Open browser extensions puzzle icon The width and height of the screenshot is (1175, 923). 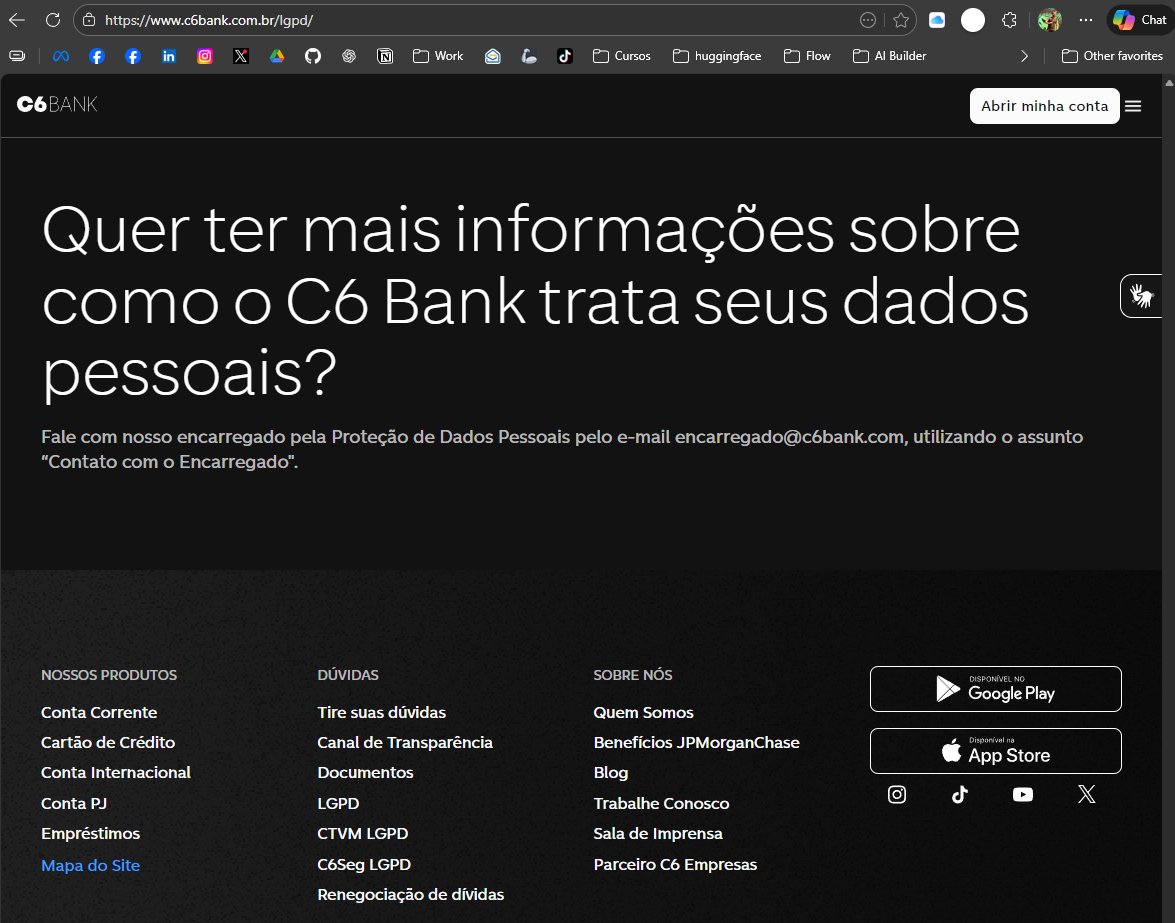pos(1009,20)
